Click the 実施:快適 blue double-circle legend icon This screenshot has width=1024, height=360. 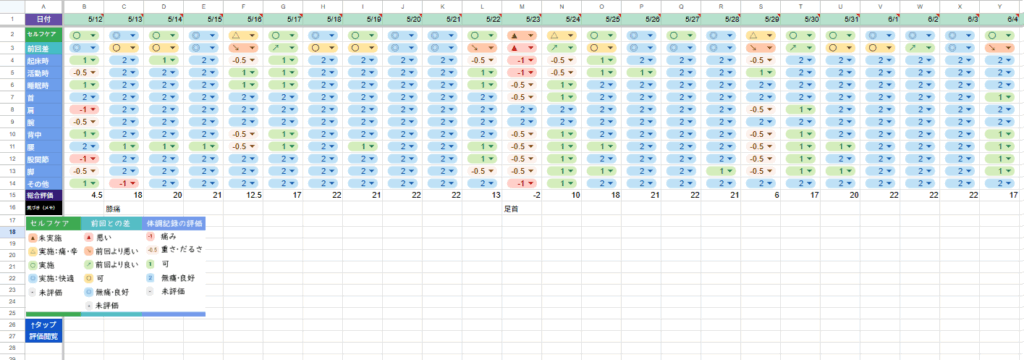[x=33, y=278]
